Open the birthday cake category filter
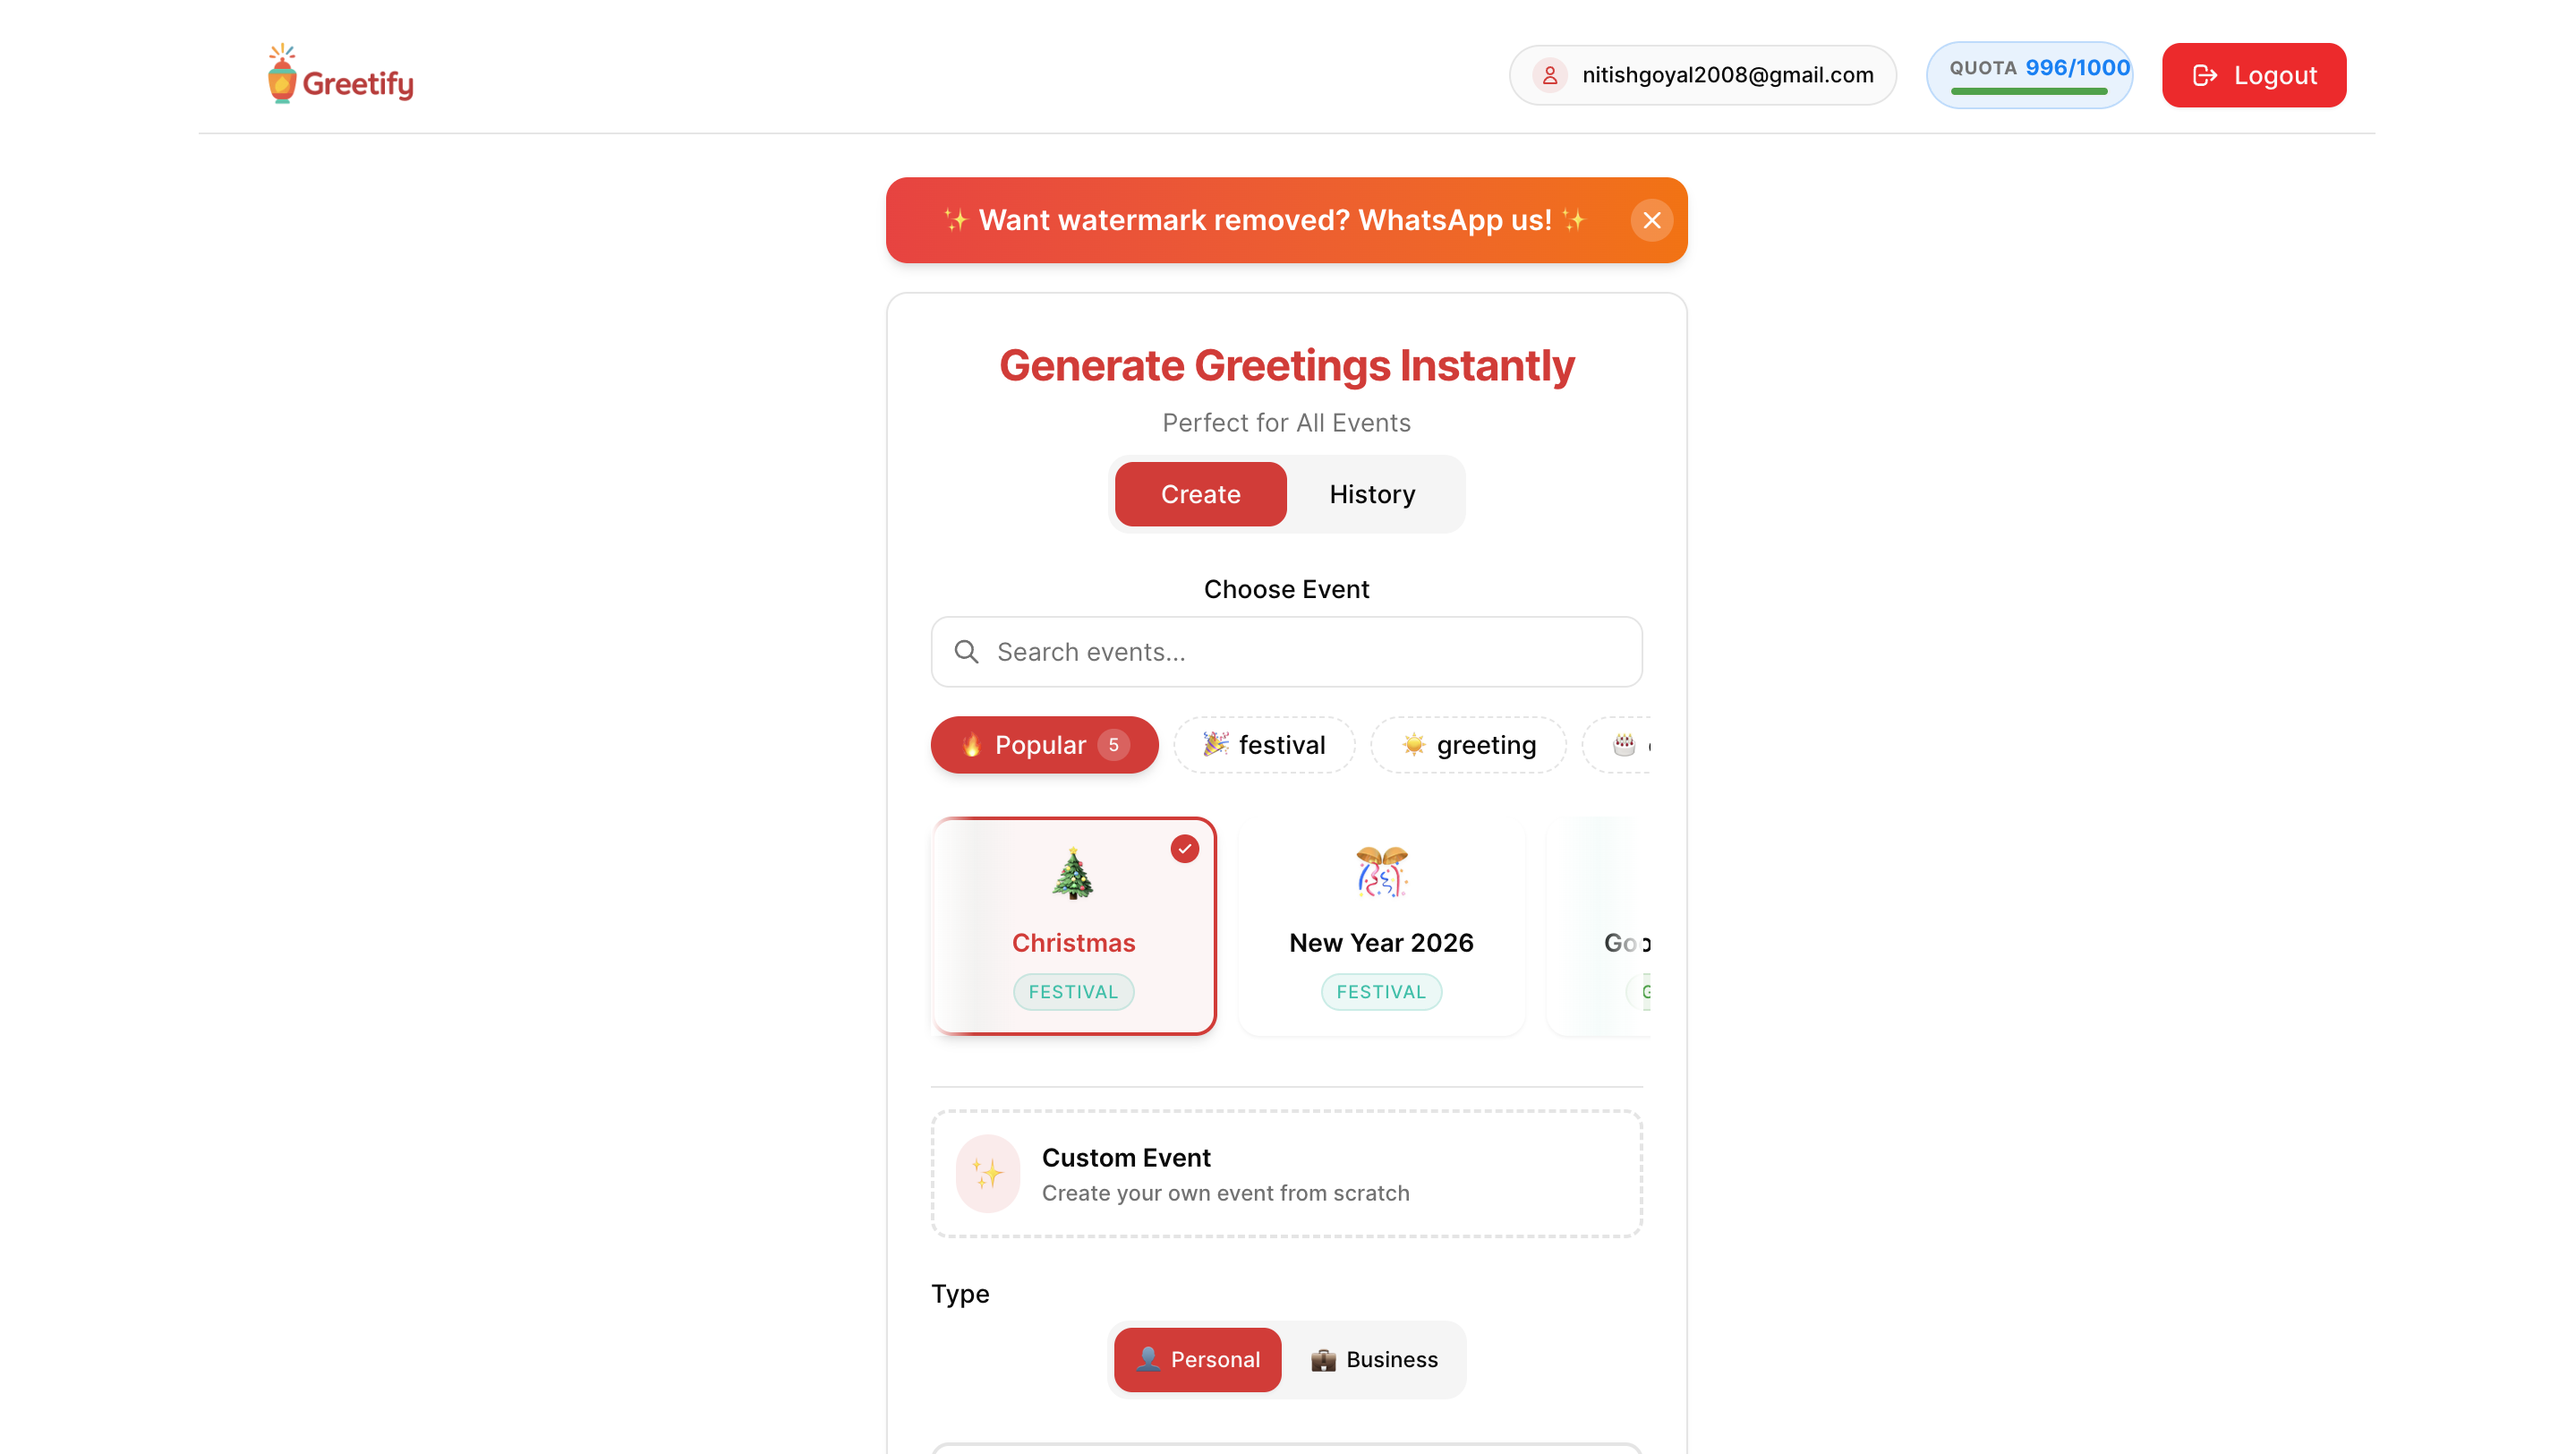The height and width of the screenshot is (1454, 2576). coord(1622,744)
